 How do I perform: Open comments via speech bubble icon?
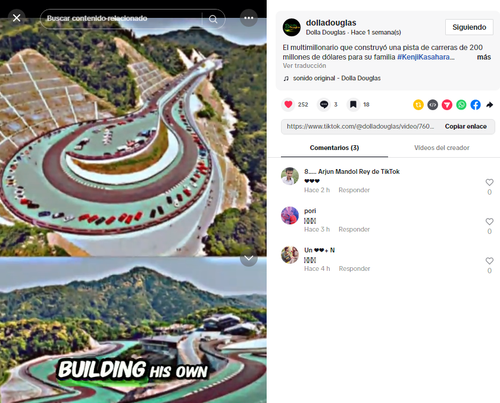click(x=324, y=105)
